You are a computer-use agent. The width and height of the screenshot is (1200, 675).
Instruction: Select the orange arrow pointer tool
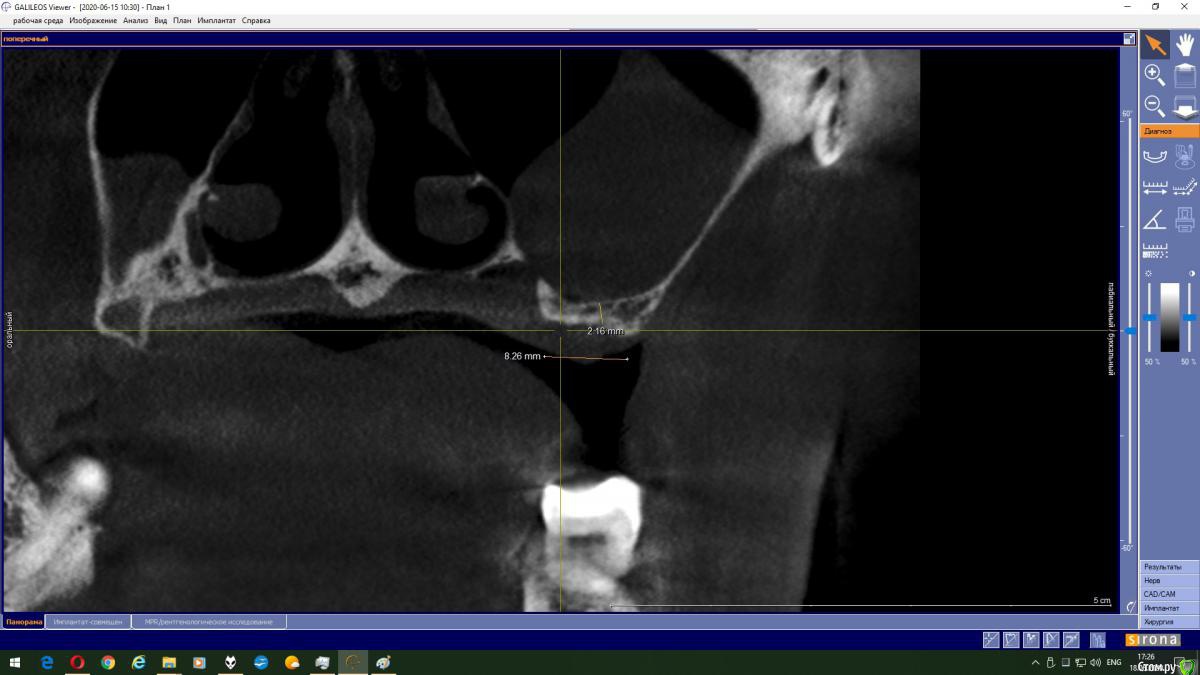[x=1155, y=45]
